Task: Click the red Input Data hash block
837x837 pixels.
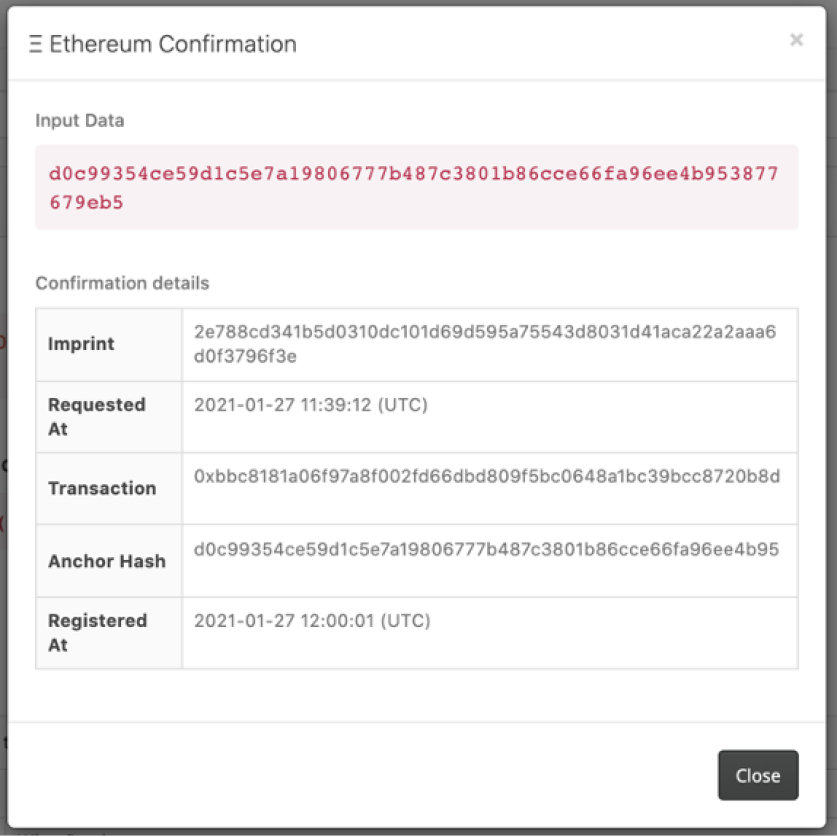Action: [x=416, y=187]
